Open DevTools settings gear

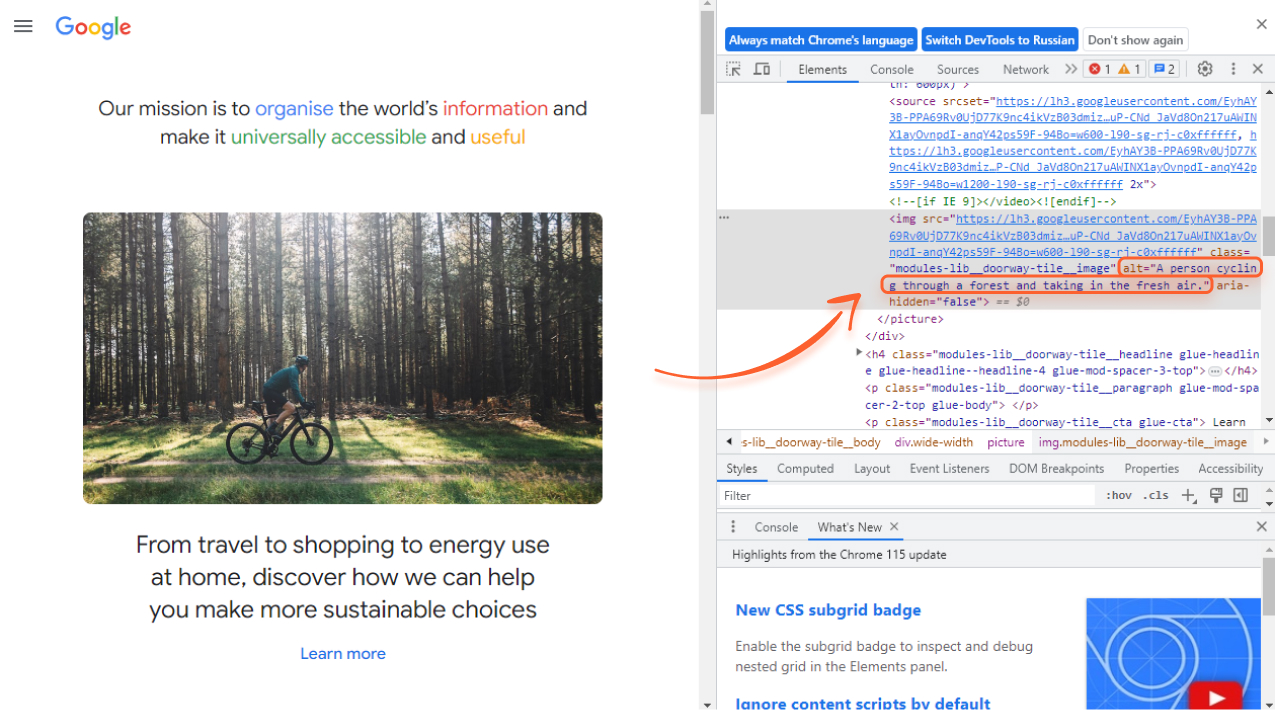[1205, 69]
